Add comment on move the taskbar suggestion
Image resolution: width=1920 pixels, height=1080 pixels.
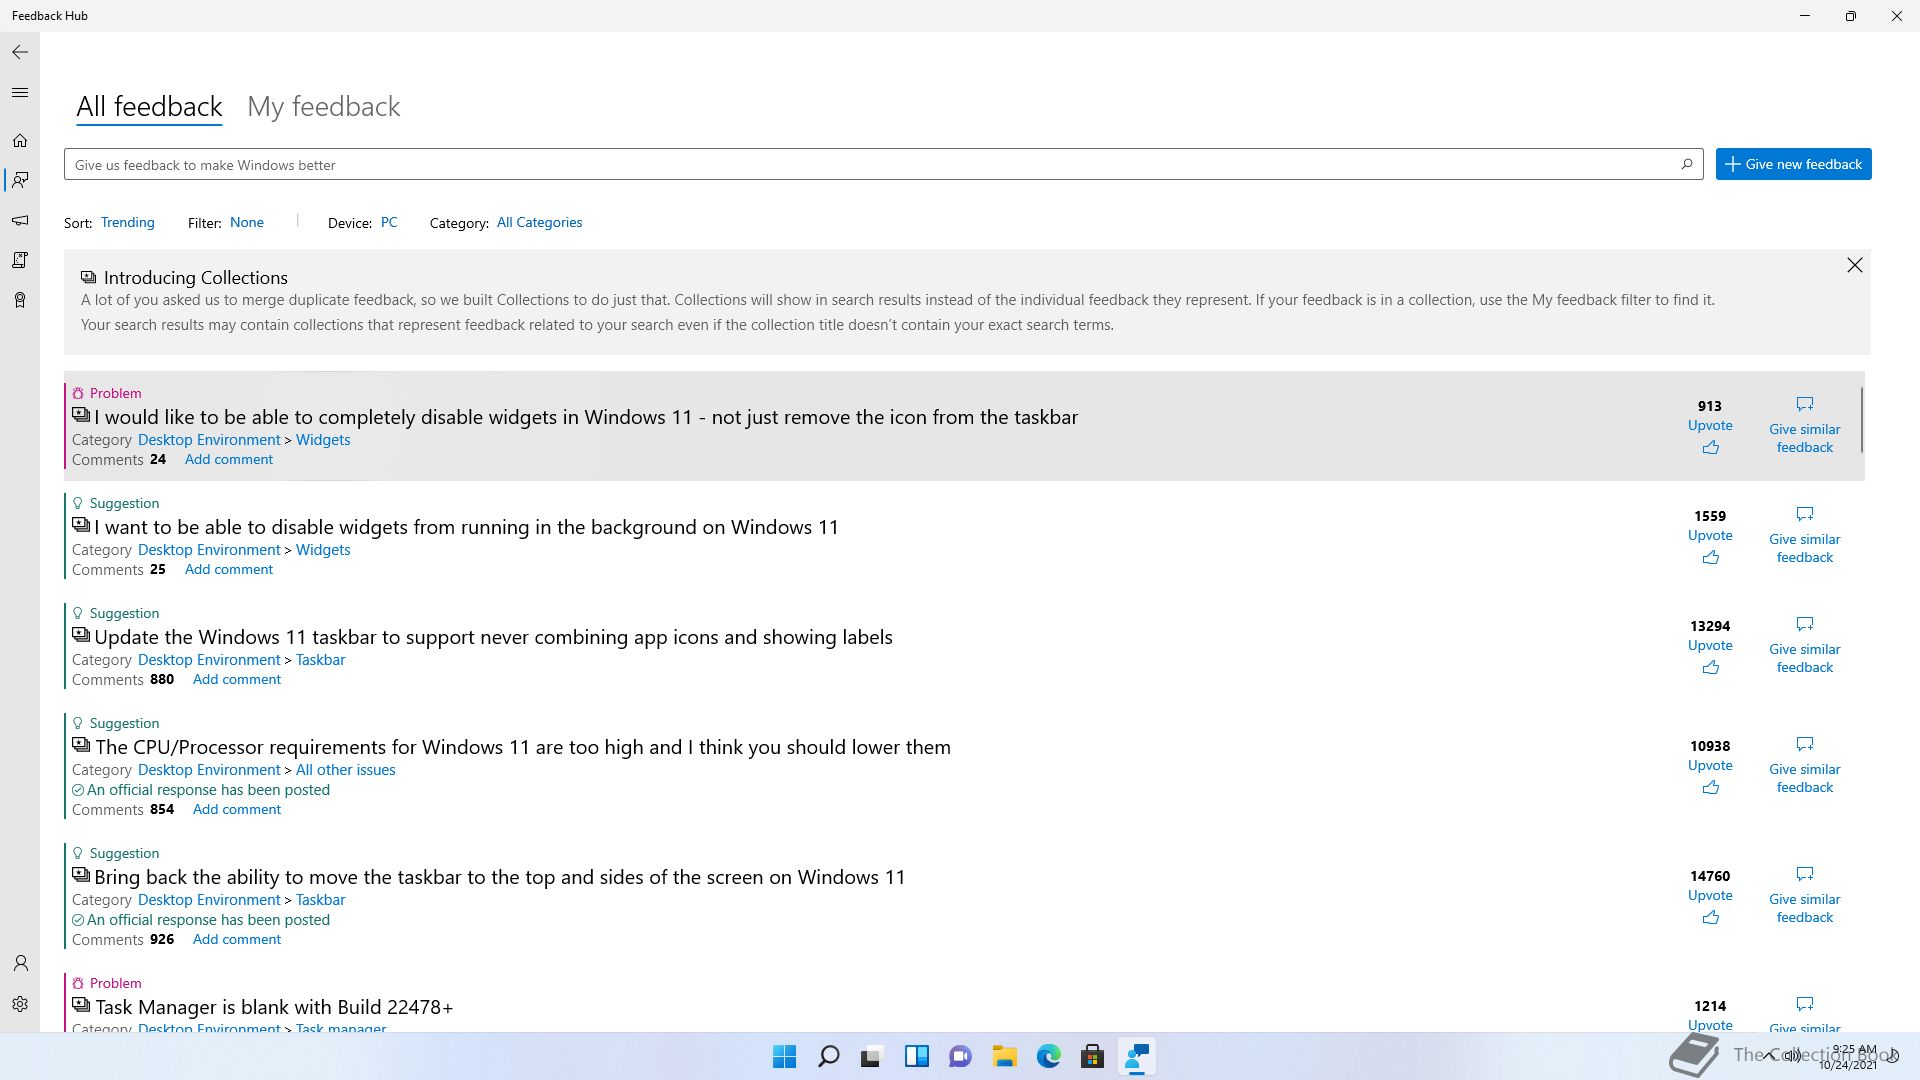[x=236, y=939]
